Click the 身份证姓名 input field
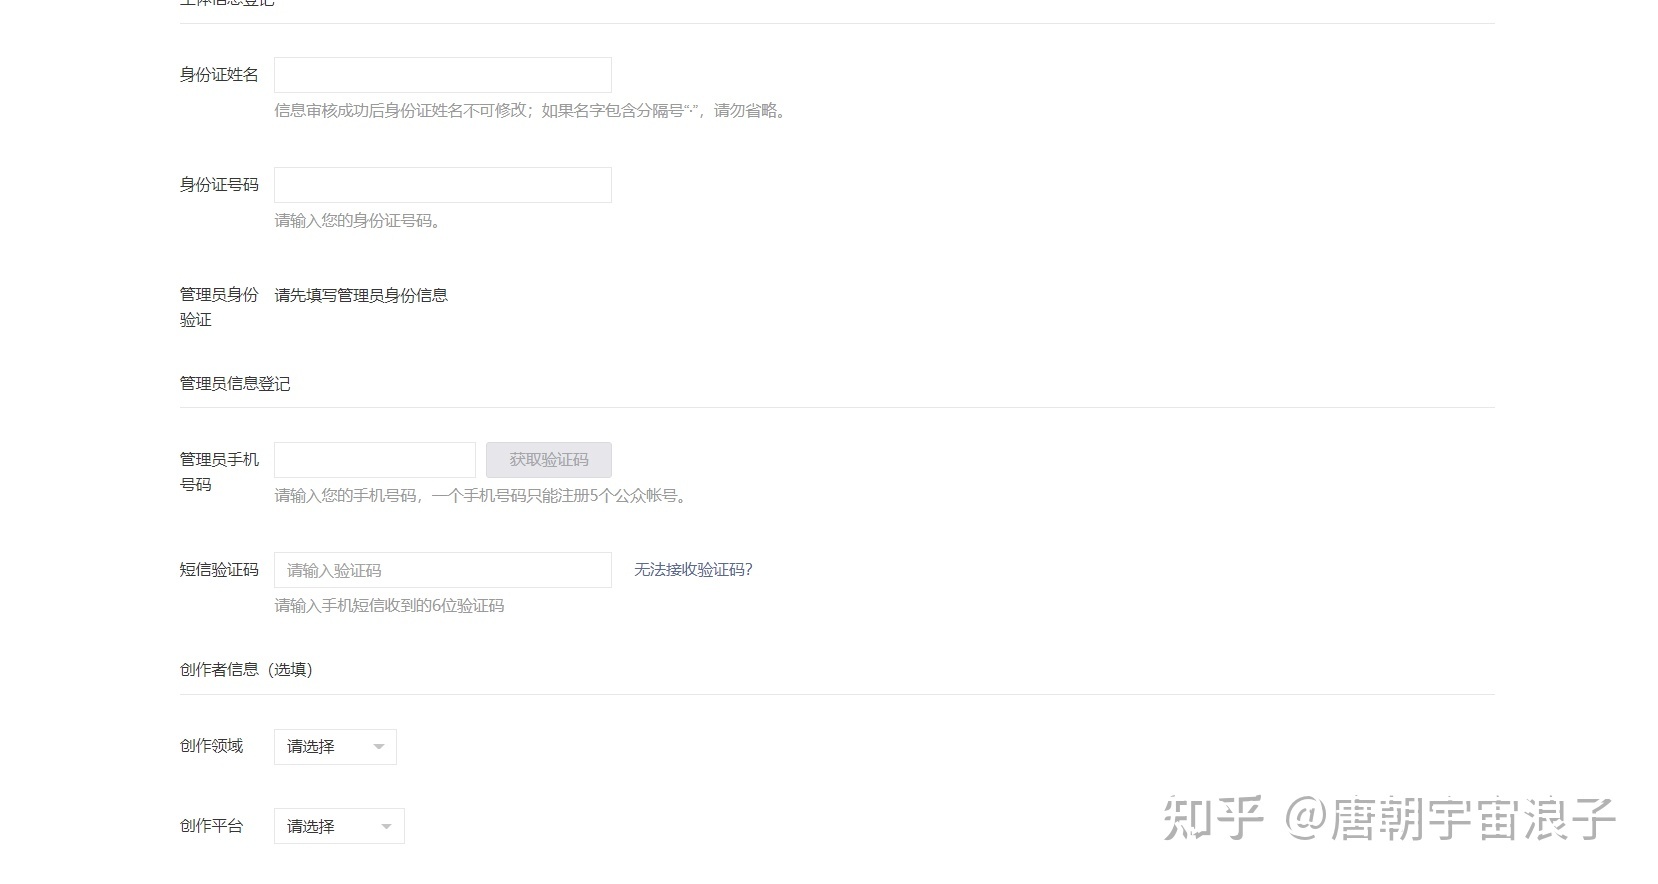This screenshot has width=1658, height=884. pyautogui.click(x=443, y=75)
